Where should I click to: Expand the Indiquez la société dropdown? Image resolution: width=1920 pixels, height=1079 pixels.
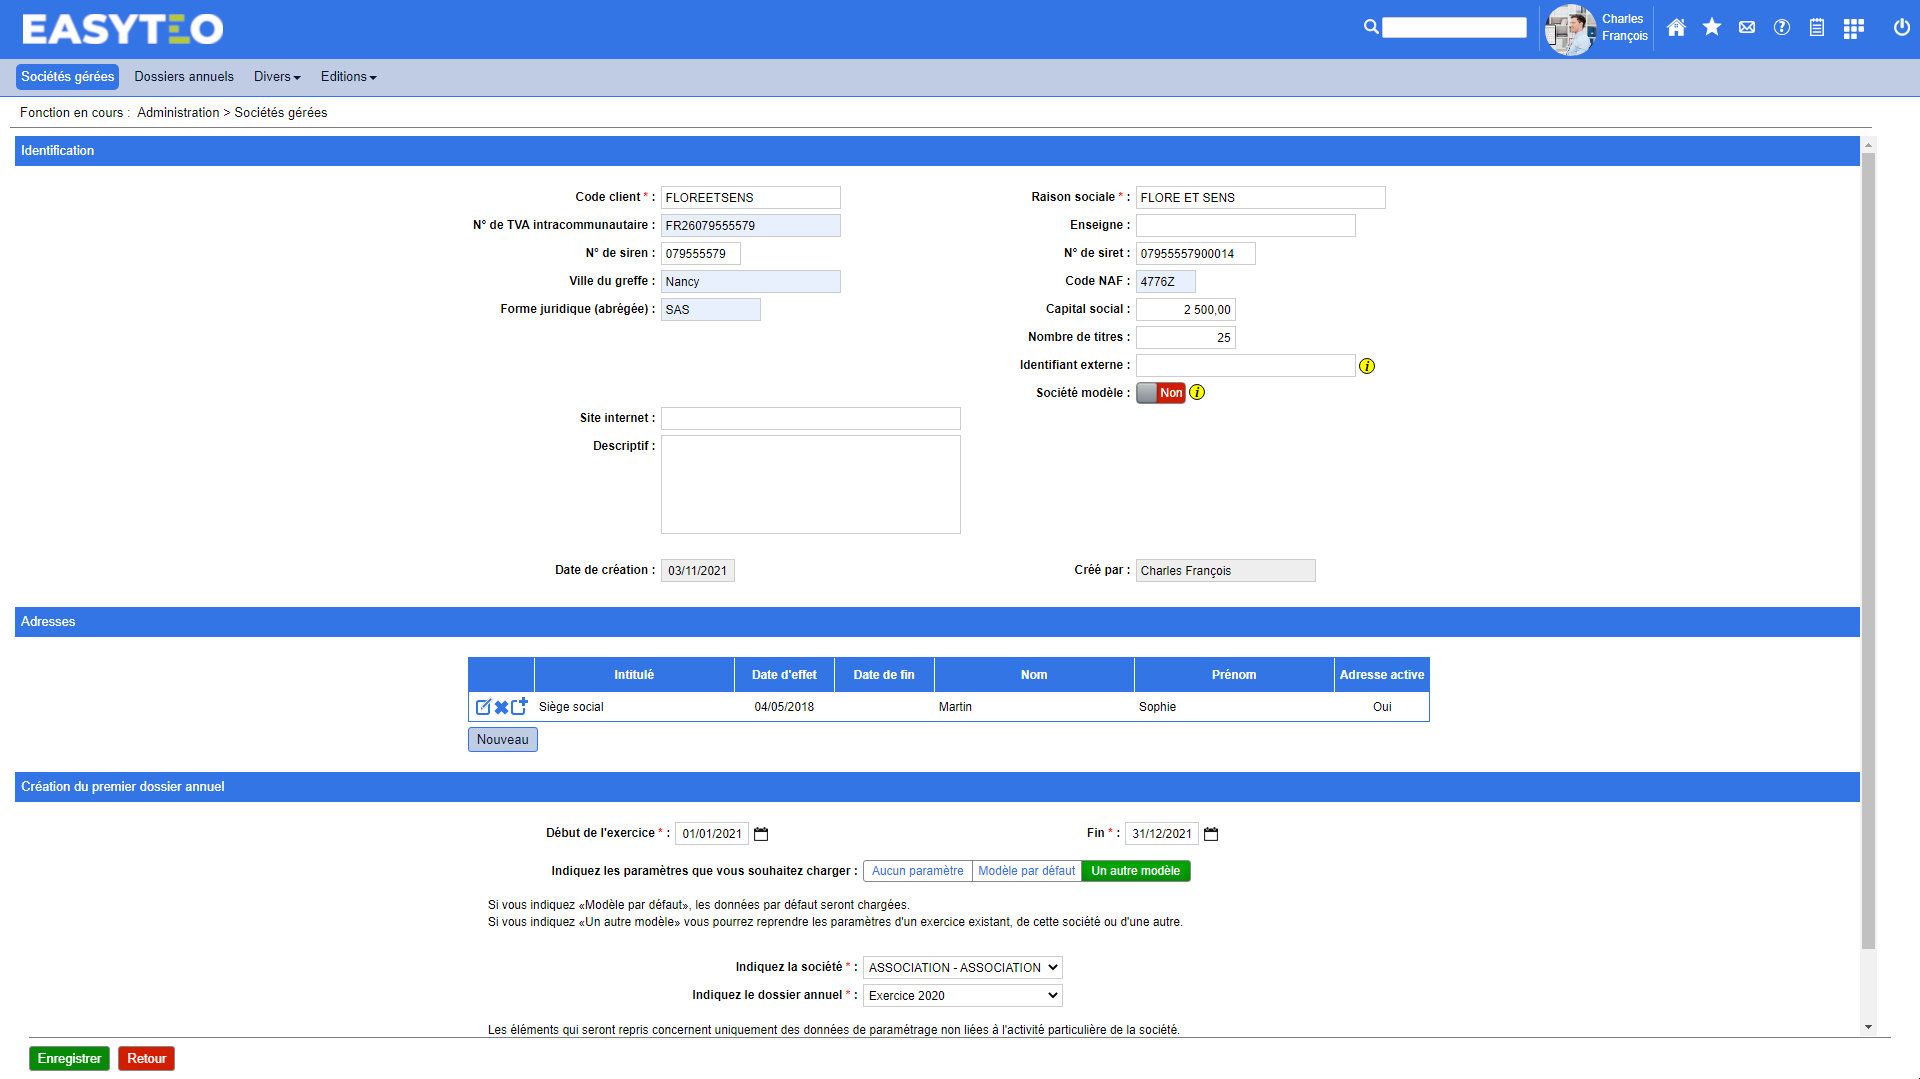click(x=962, y=967)
